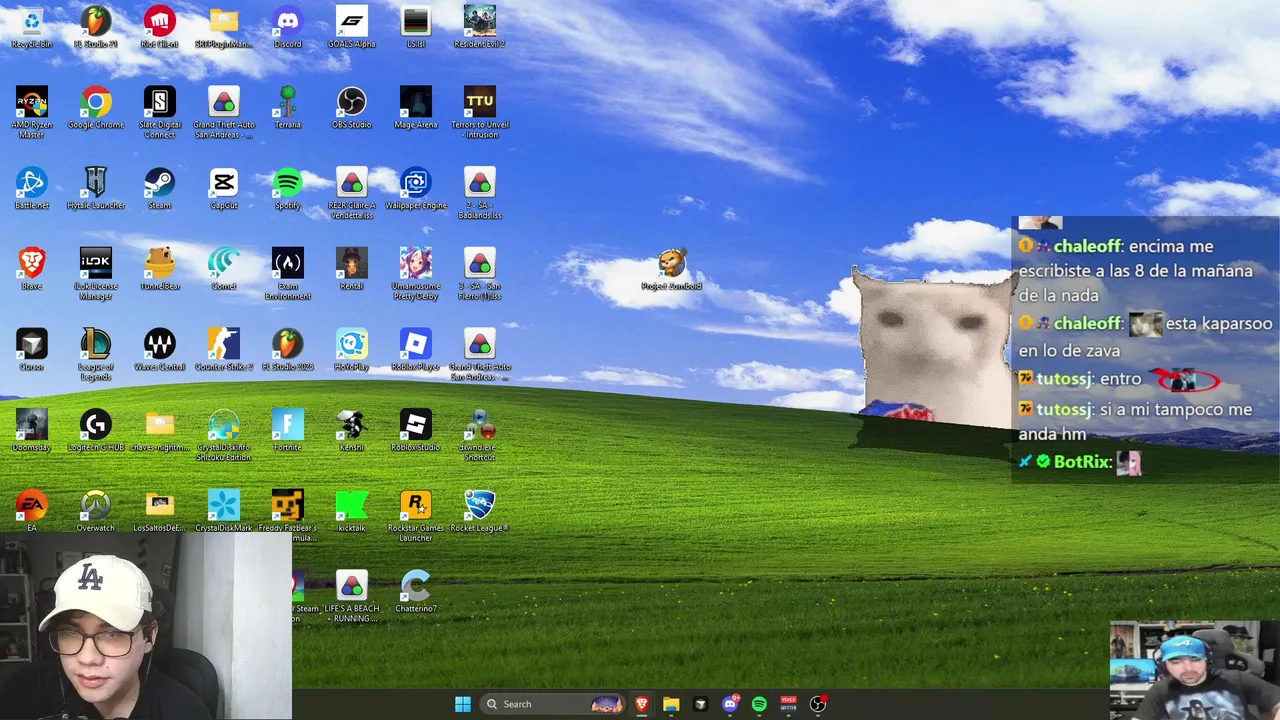The height and width of the screenshot is (720, 1280).
Task: Select LIFE'S A BEACH + RUNNING file
Action: [352, 597]
